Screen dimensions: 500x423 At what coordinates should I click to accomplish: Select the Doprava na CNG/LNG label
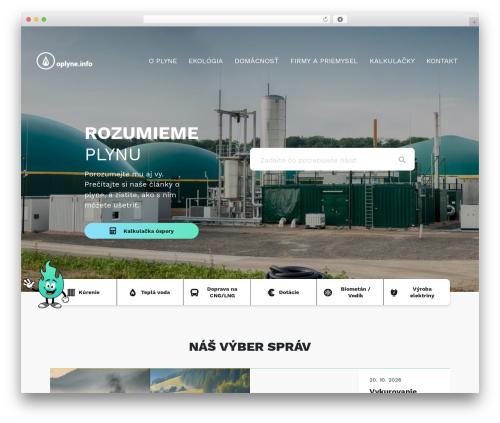(222, 292)
